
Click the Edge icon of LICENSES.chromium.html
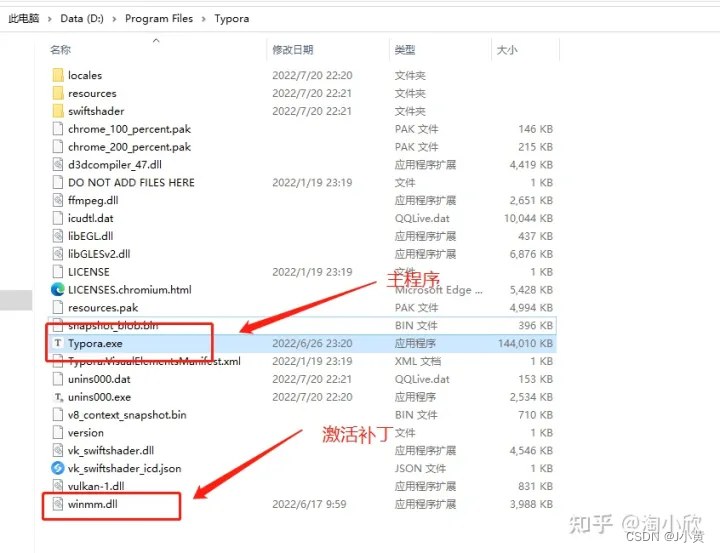(x=58, y=290)
